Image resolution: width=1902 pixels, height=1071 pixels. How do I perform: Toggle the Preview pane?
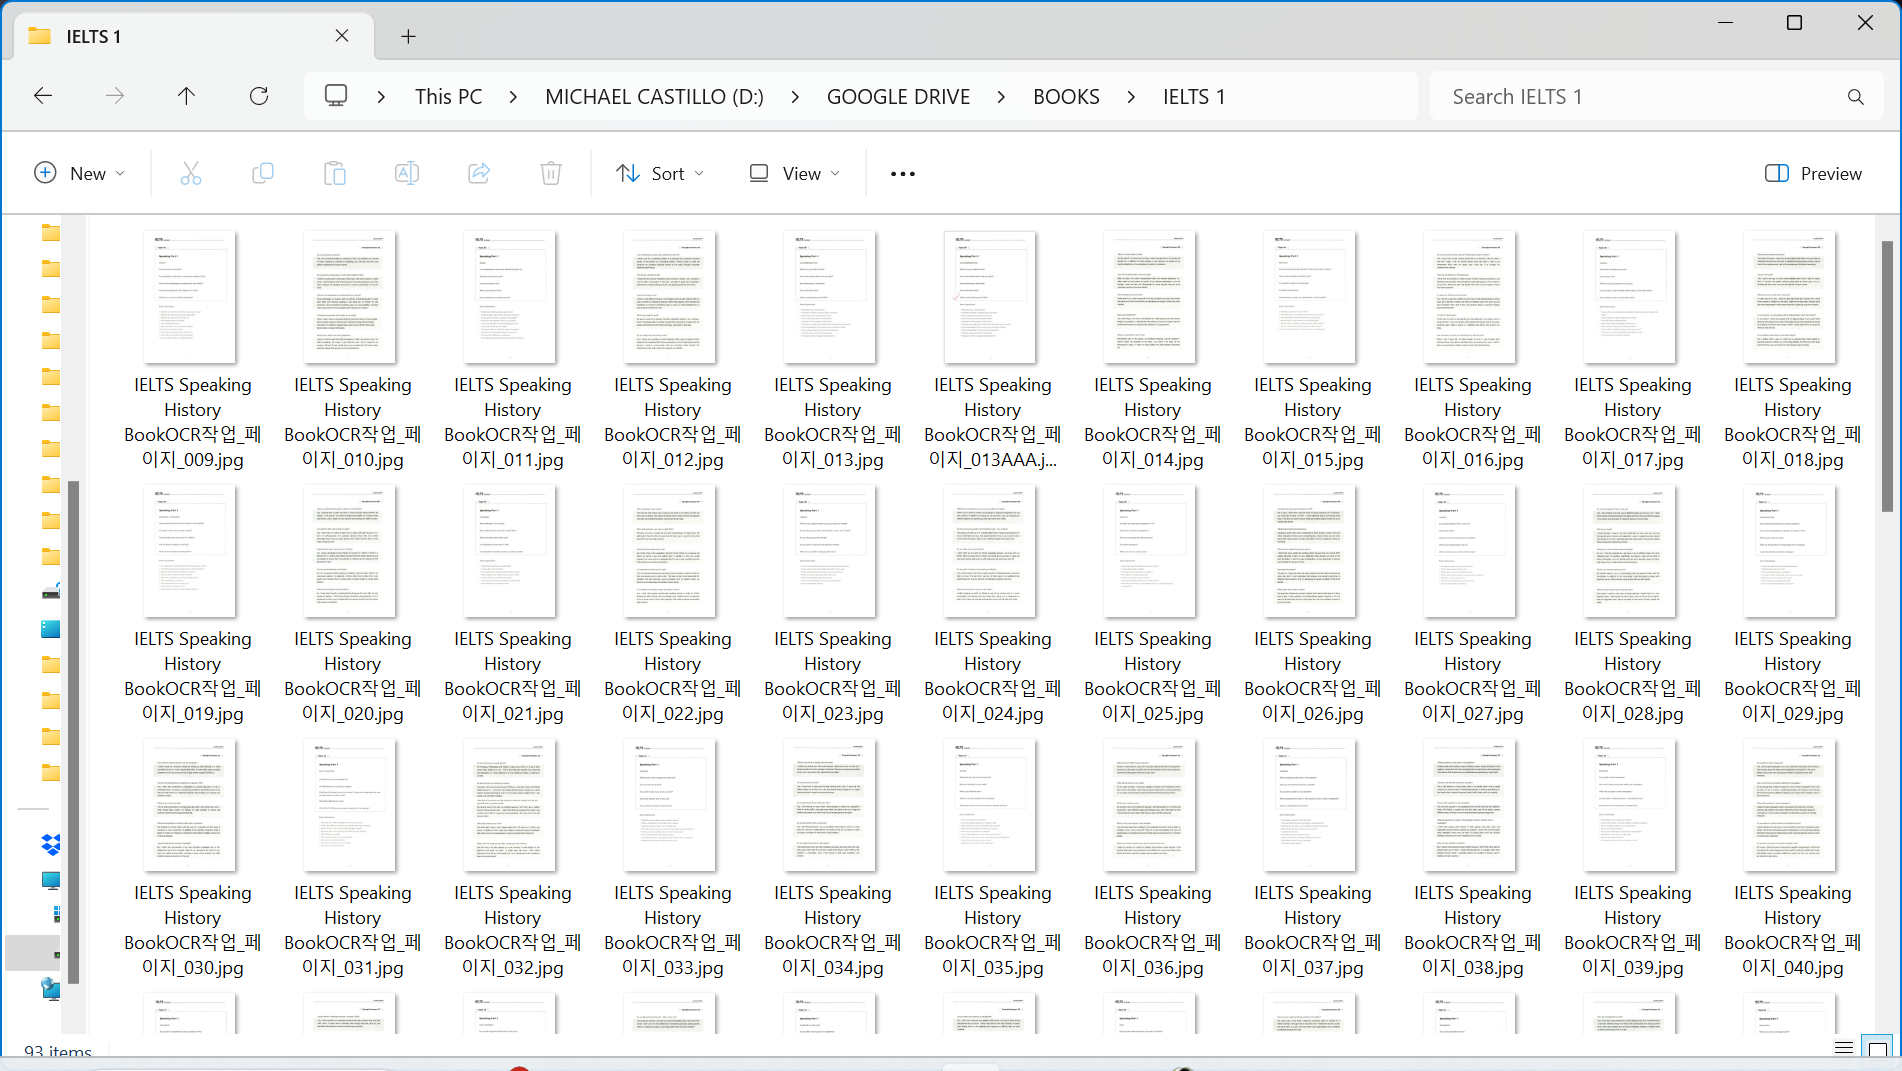[1814, 174]
